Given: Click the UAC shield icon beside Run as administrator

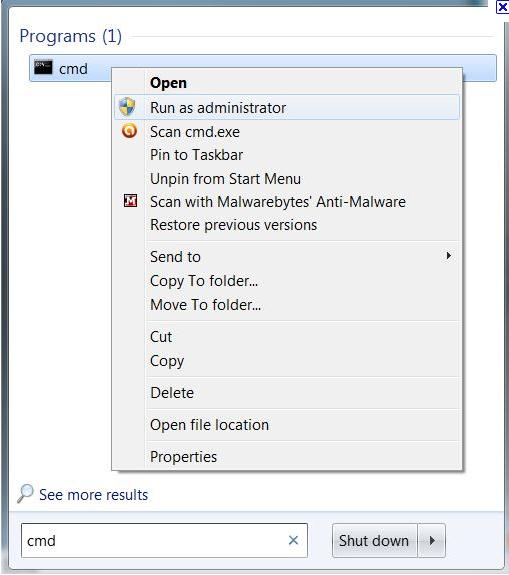Looking at the screenshot, I should (127, 107).
